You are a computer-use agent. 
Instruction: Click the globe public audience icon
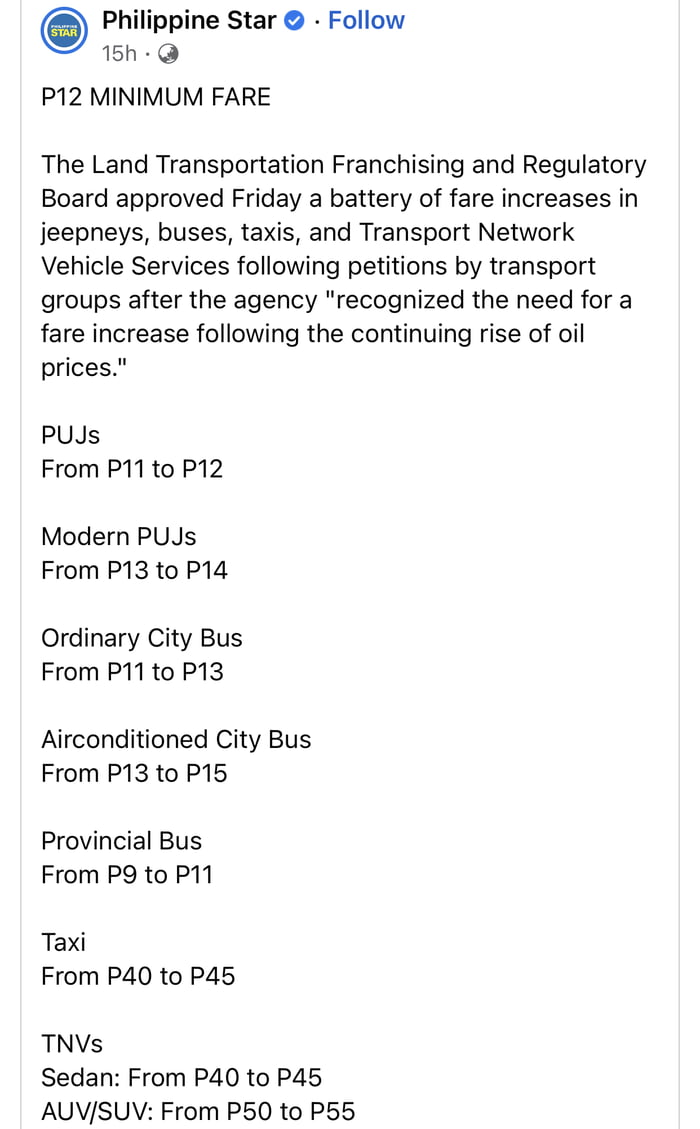168,54
